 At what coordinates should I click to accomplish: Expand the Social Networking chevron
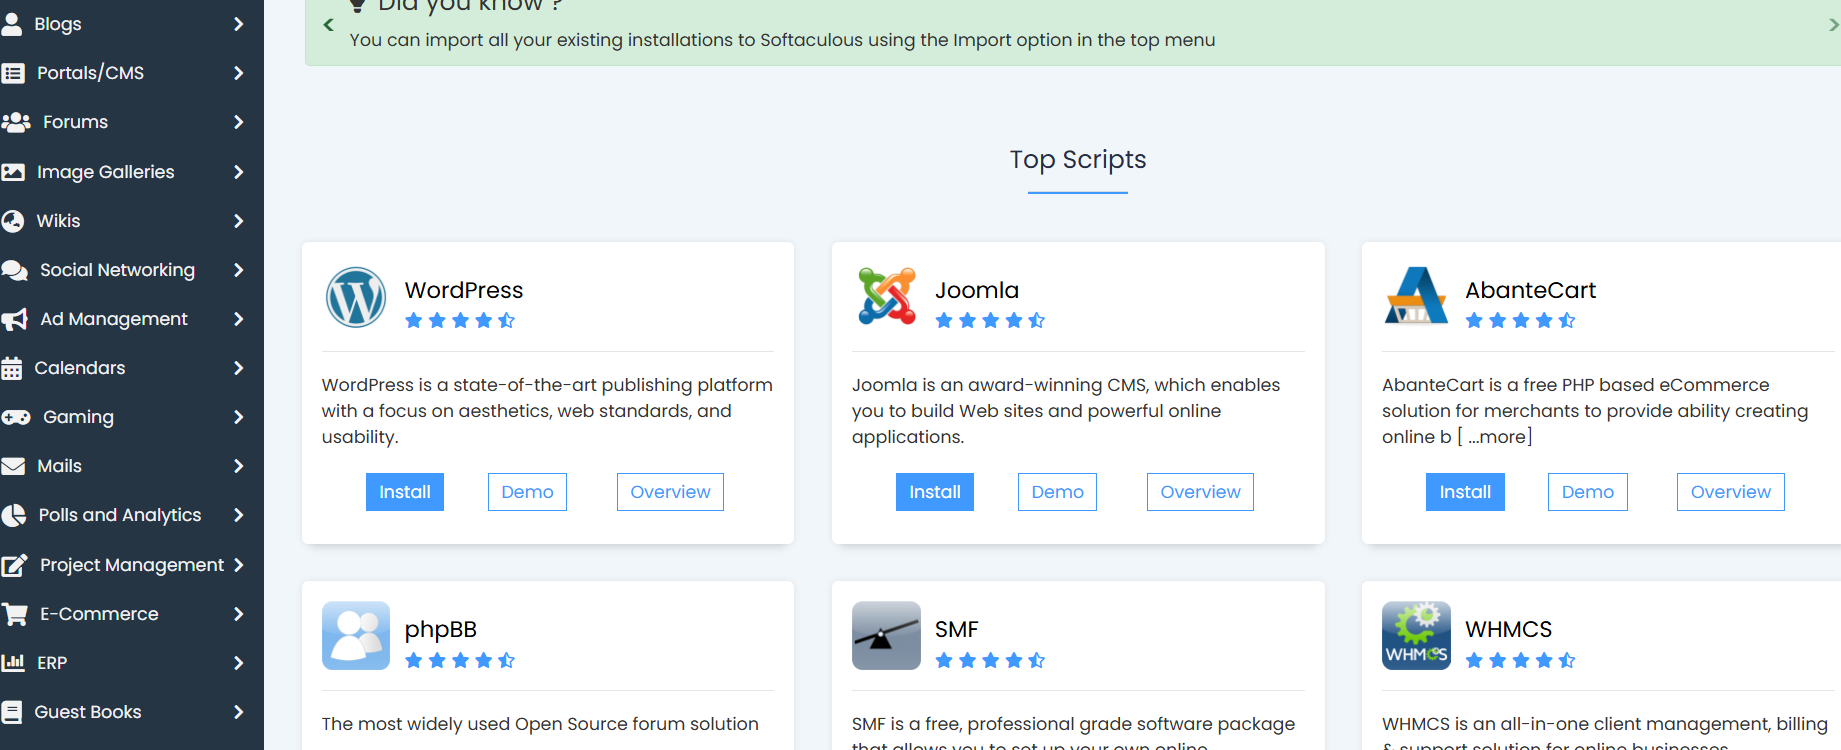(238, 270)
